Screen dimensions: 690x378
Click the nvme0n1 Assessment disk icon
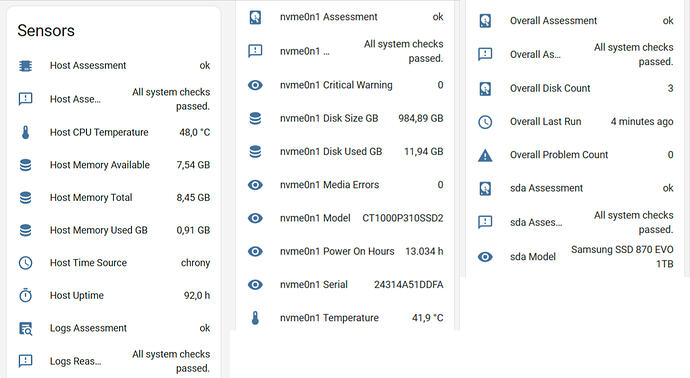tap(255, 17)
